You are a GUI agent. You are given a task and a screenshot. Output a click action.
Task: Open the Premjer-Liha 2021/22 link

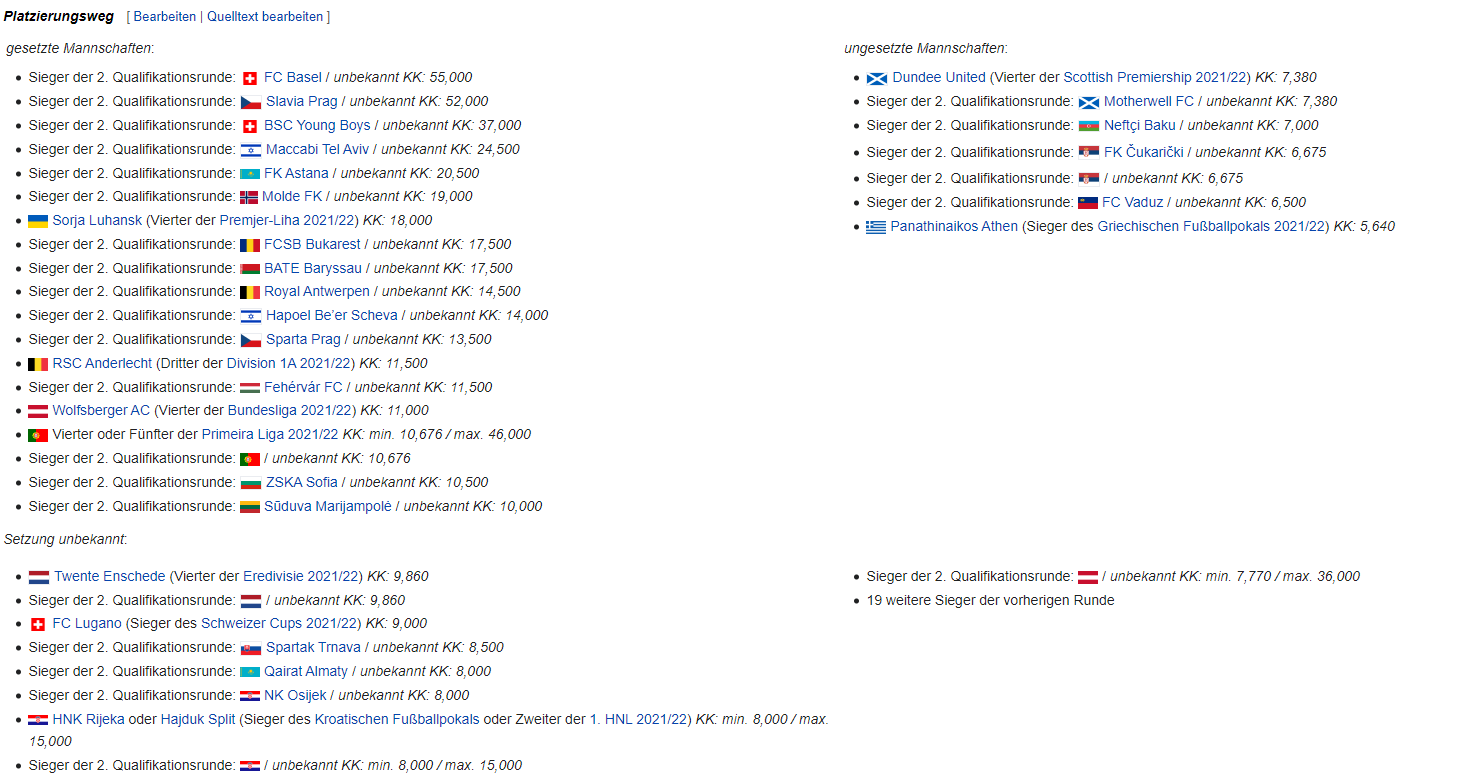(x=289, y=221)
